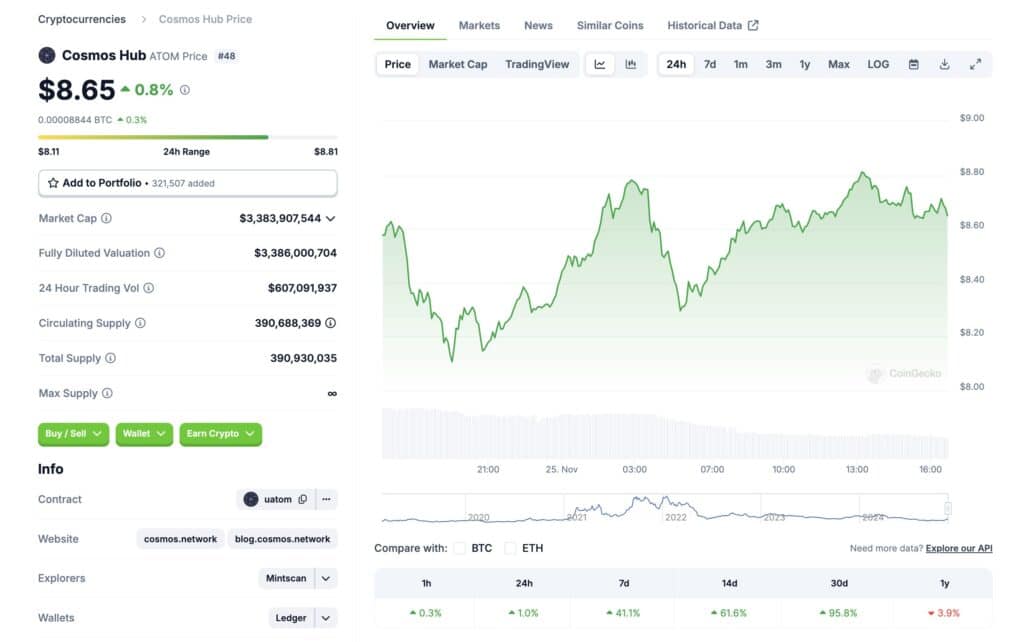Image resolution: width=1024 pixels, height=642 pixels.
Task: Click the 30d 95.8% change cell
Action: pos(839,613)
